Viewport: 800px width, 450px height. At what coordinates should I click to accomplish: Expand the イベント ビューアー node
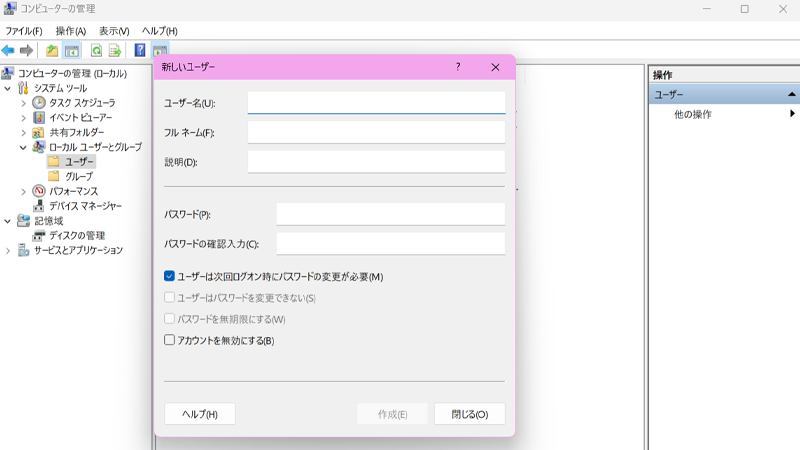(x=23, y=118)
